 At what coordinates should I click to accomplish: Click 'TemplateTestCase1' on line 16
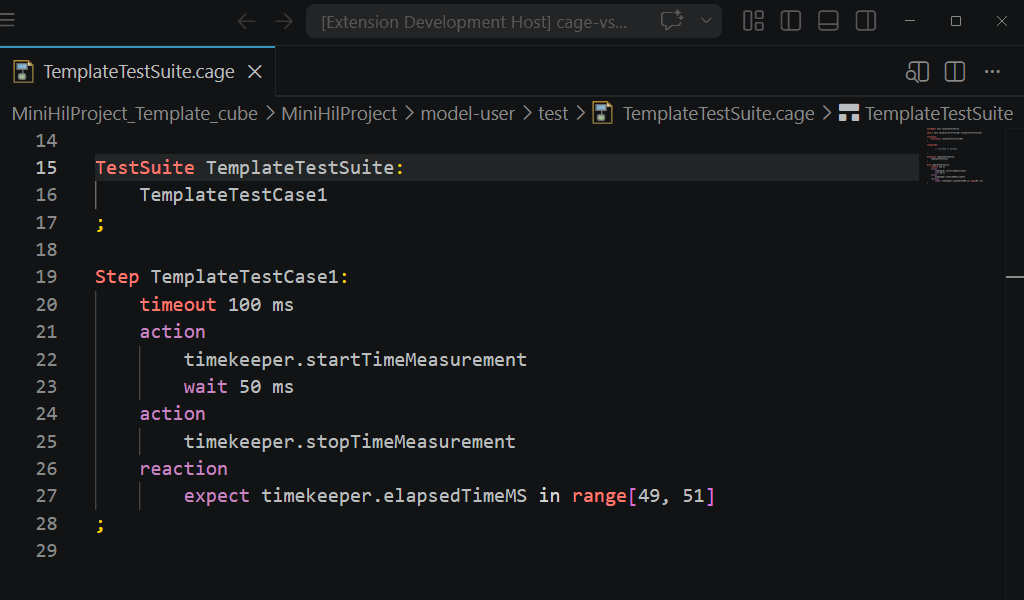[x=233, y=195]
